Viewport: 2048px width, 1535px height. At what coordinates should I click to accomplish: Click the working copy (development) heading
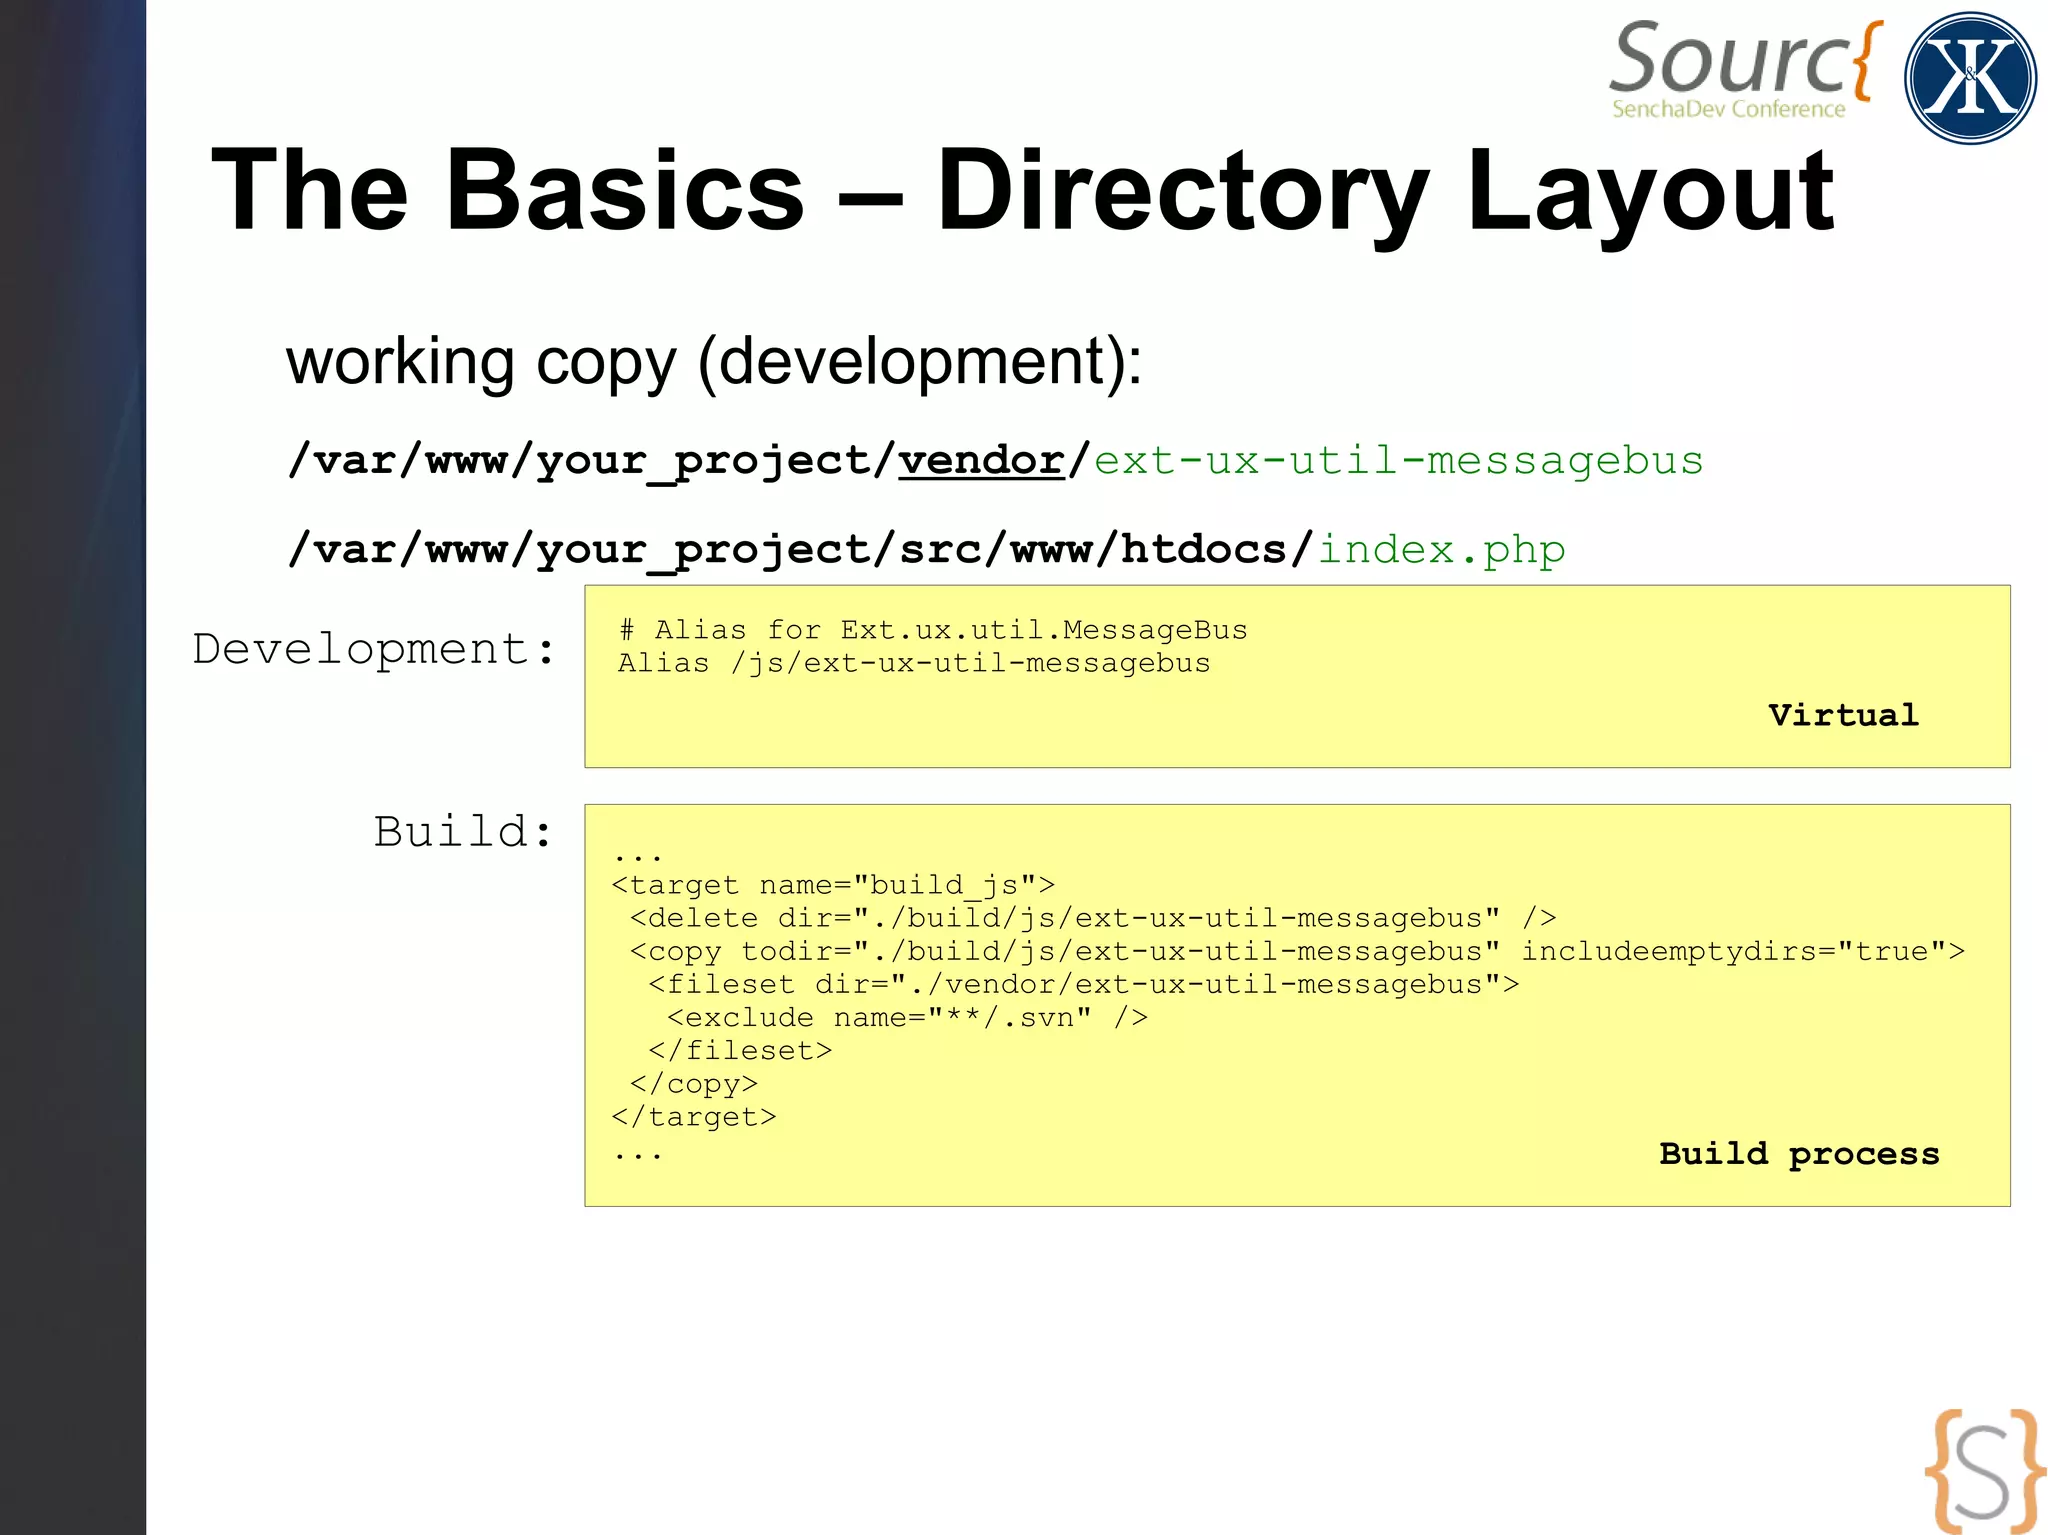click(x=713, y=361)
